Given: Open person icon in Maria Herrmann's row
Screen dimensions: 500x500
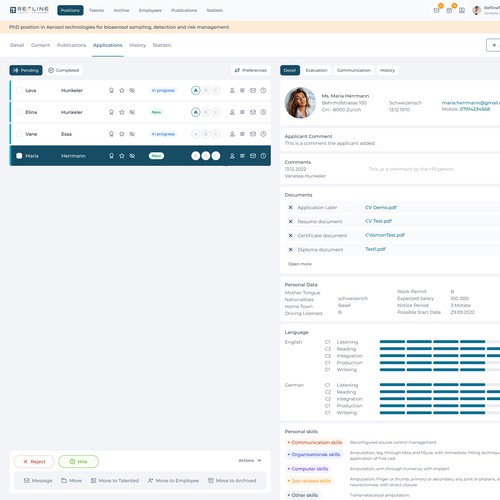Looking at the screenshot, I should (232, 156).
